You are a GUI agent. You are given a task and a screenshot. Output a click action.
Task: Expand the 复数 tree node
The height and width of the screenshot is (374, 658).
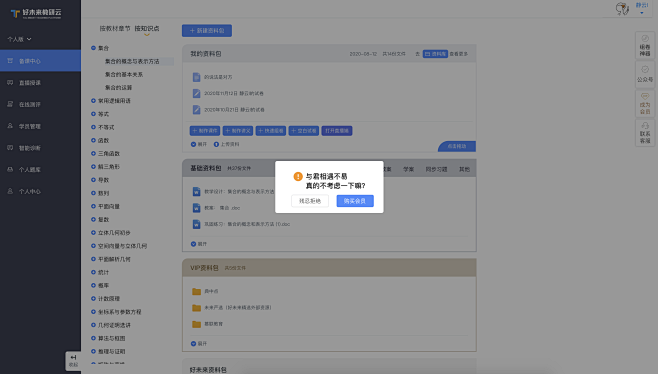(x=93, y=219)
